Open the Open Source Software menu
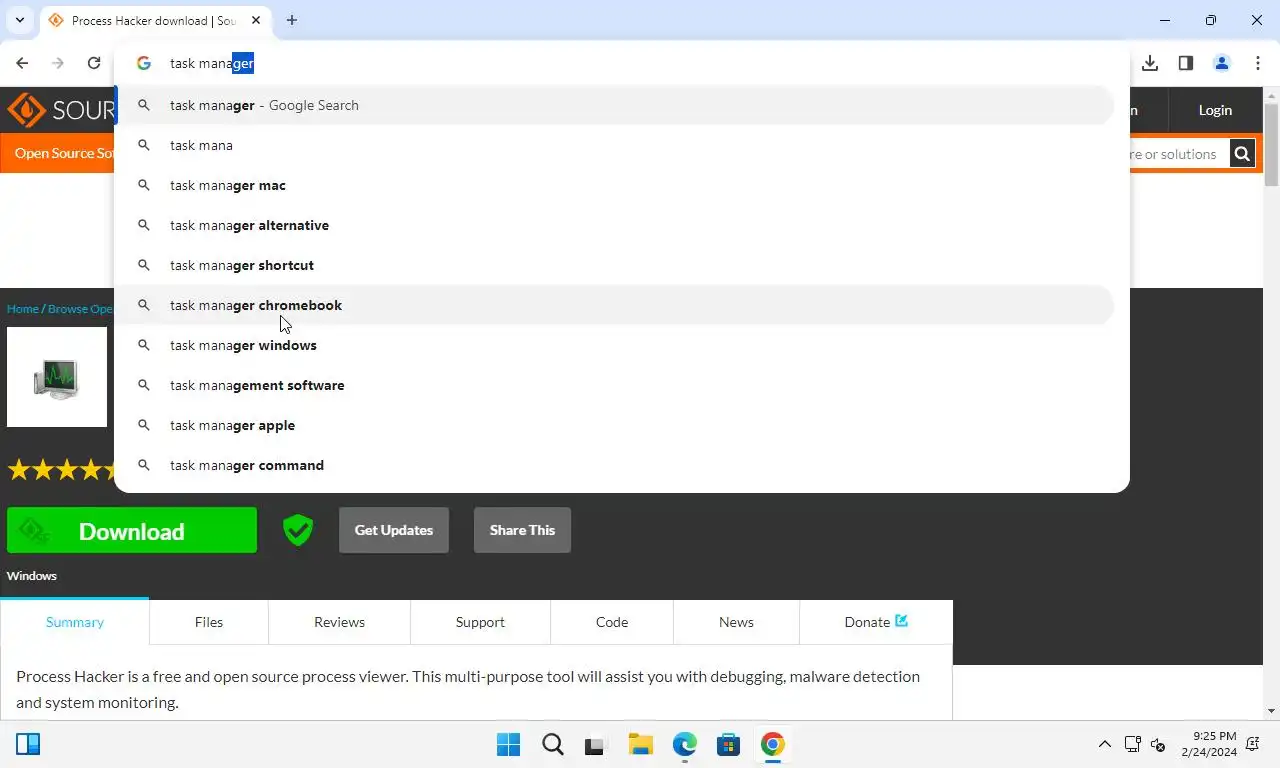Image resolution: width=1280 pixels, height=768 pixels. [64, 153]
